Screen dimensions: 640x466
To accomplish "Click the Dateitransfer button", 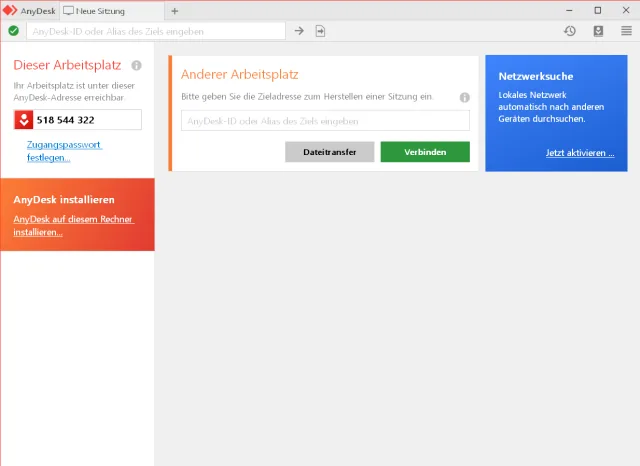I will 329,152.
